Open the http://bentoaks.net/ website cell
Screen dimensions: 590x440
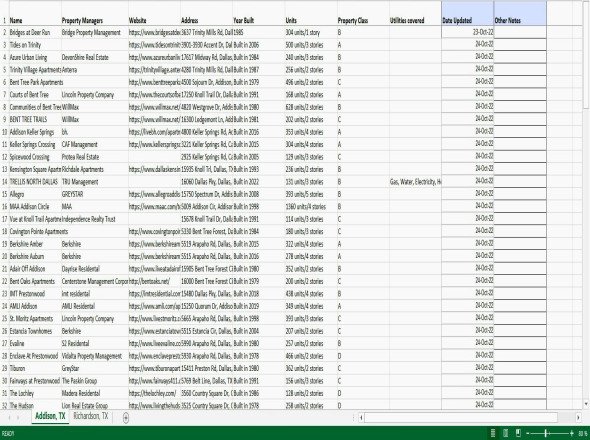pyautogui.click(x=154, y=281)
